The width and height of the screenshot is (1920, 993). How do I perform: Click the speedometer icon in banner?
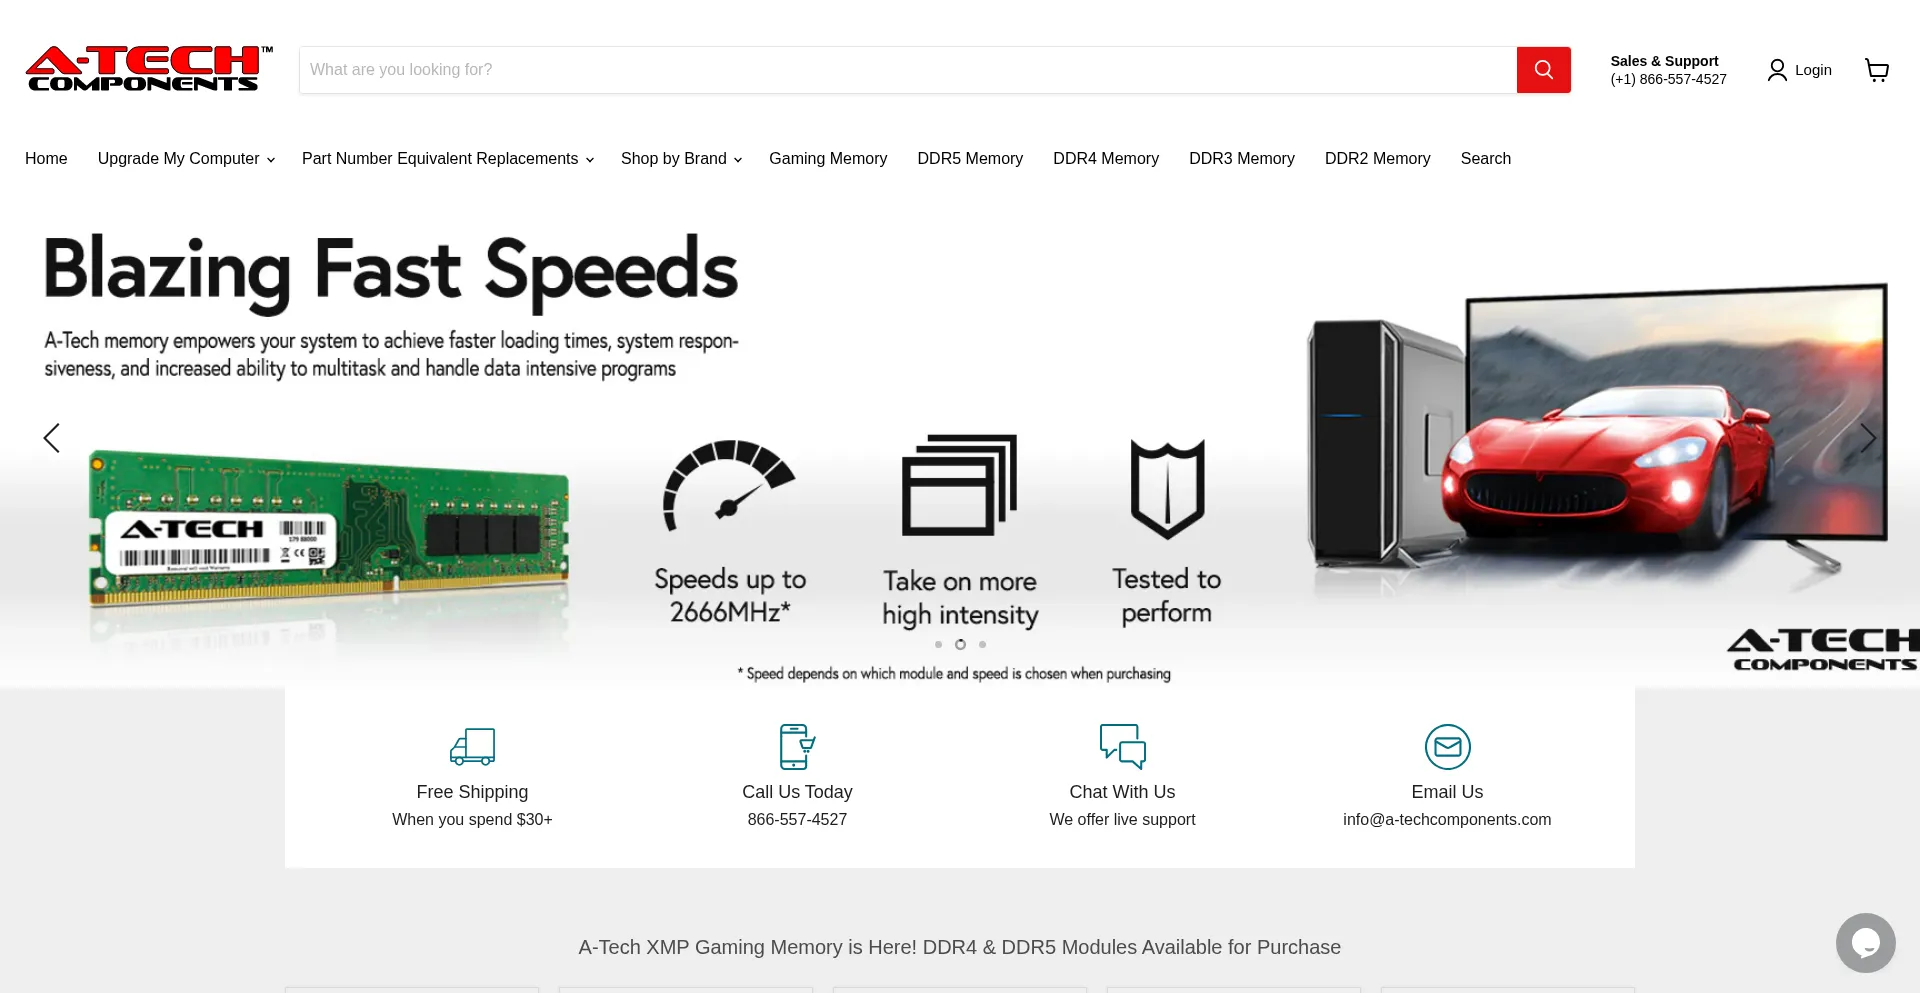[x=729, y=487]
